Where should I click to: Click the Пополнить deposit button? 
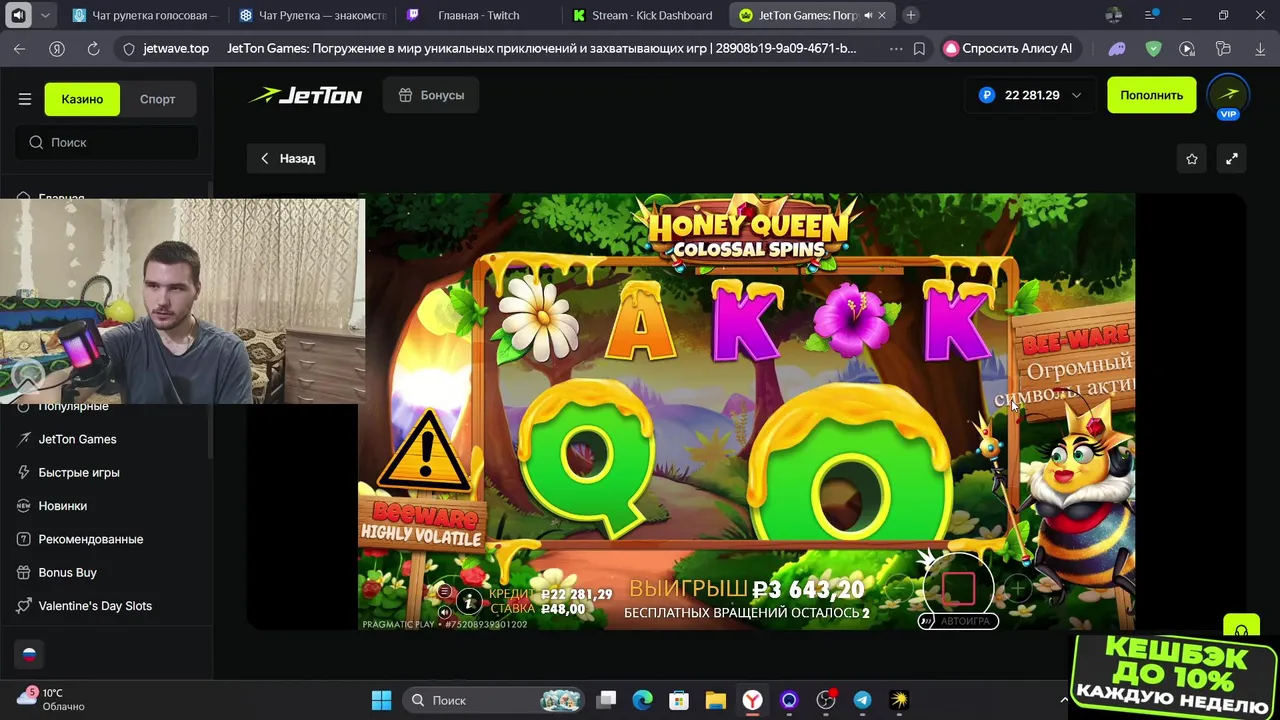[1151, 95]
